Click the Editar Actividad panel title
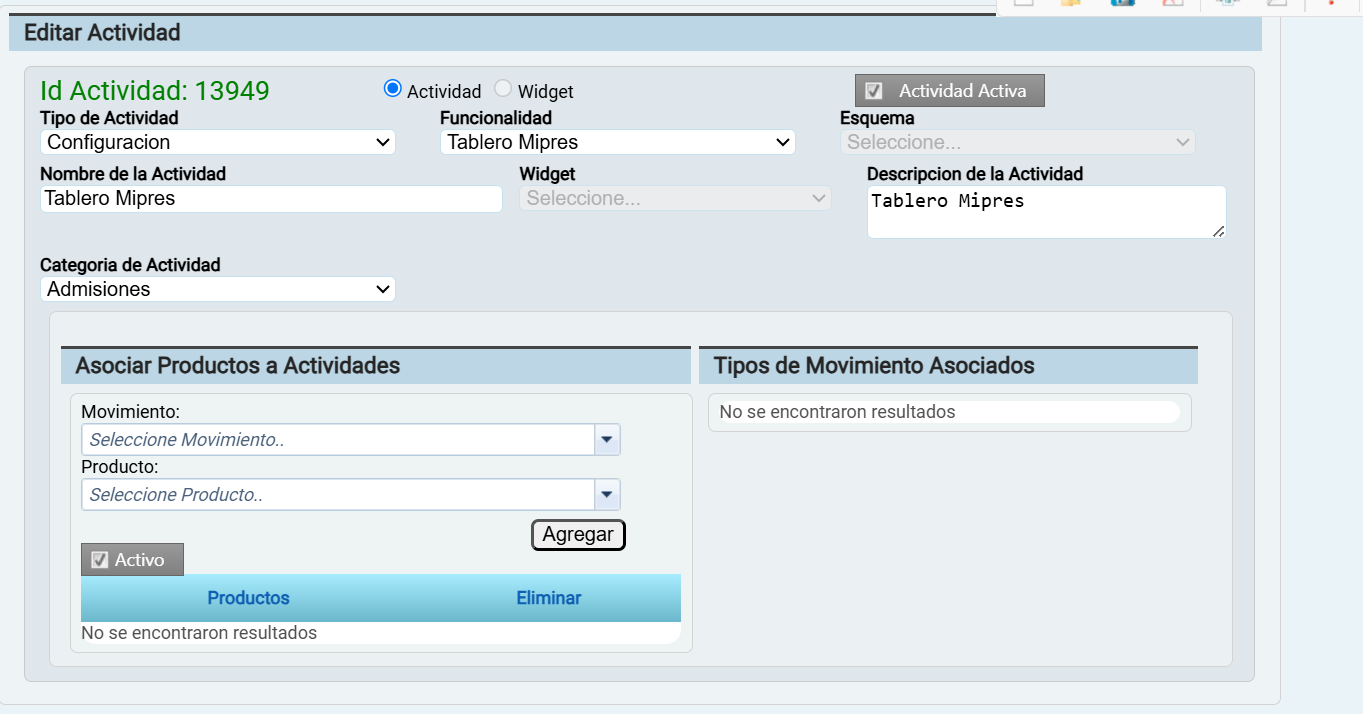 coord(102,33)
